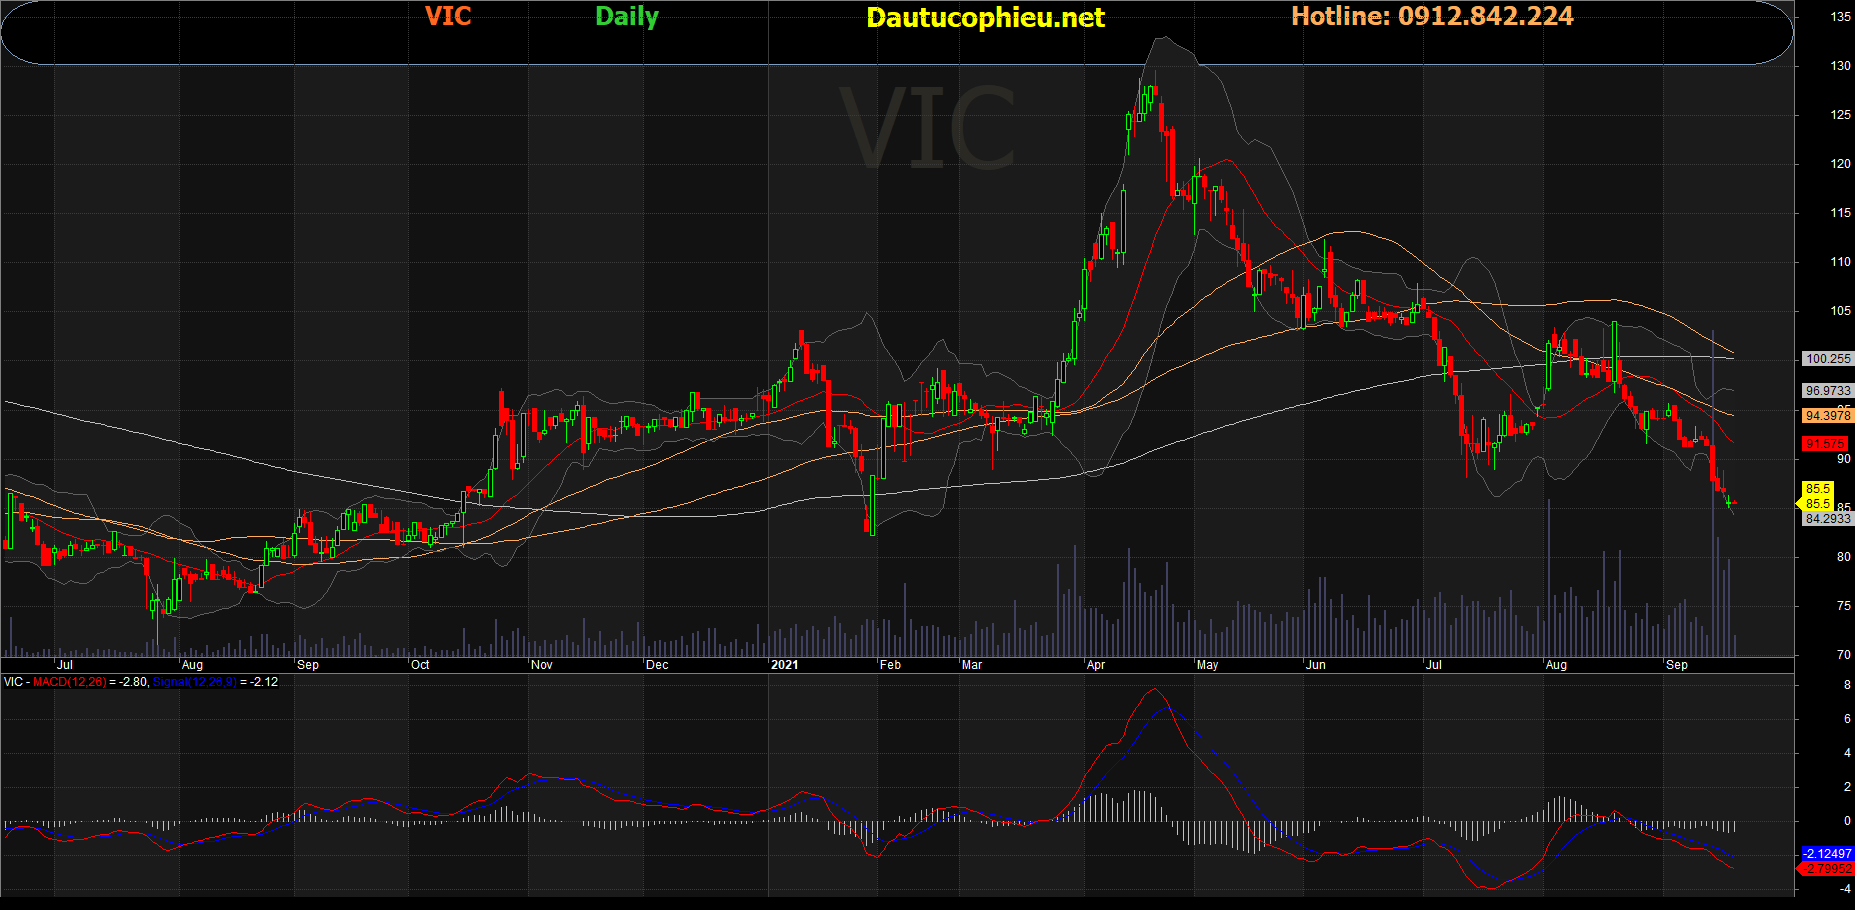Screen dimensions: 1855x910
Task: Click the May marker on time axis
Action: [1207, 665]
